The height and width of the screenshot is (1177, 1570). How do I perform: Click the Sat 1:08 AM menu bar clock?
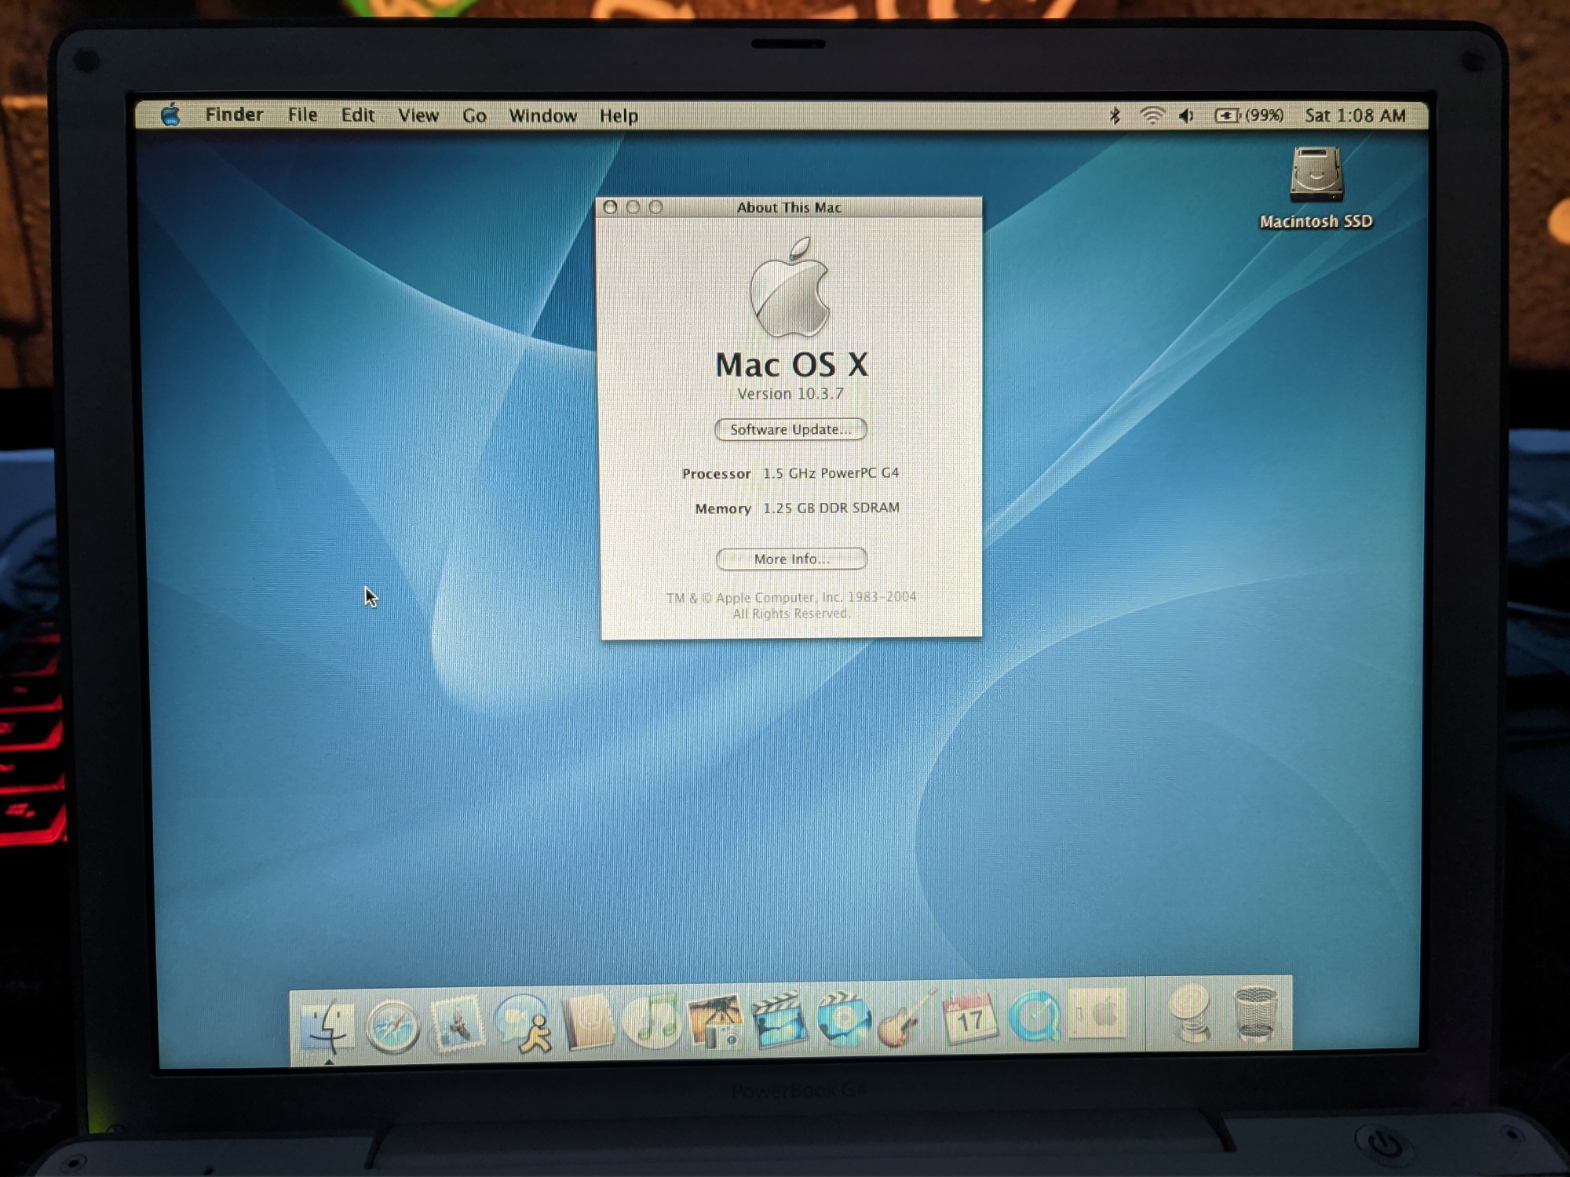[1355, 116]
